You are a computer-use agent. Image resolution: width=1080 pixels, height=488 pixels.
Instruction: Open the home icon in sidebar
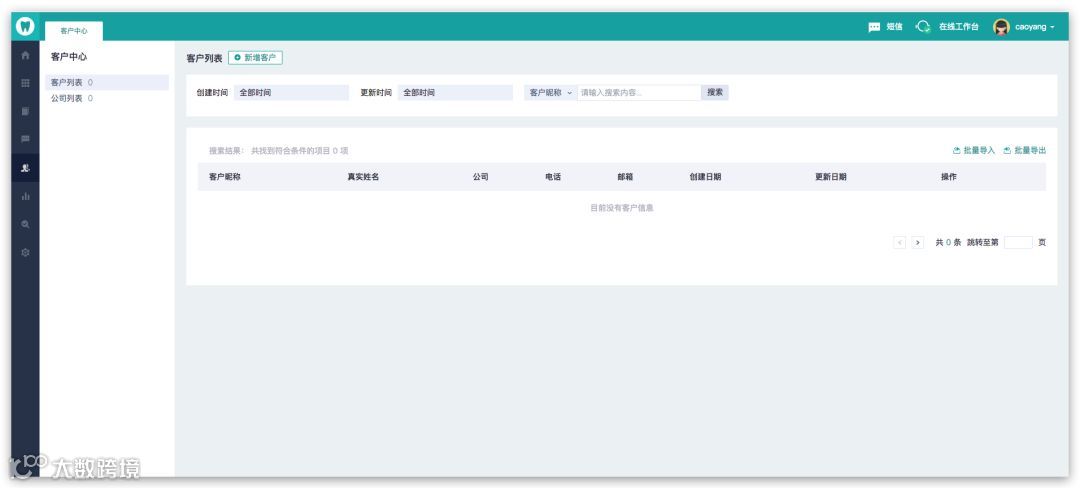[25, 55]
